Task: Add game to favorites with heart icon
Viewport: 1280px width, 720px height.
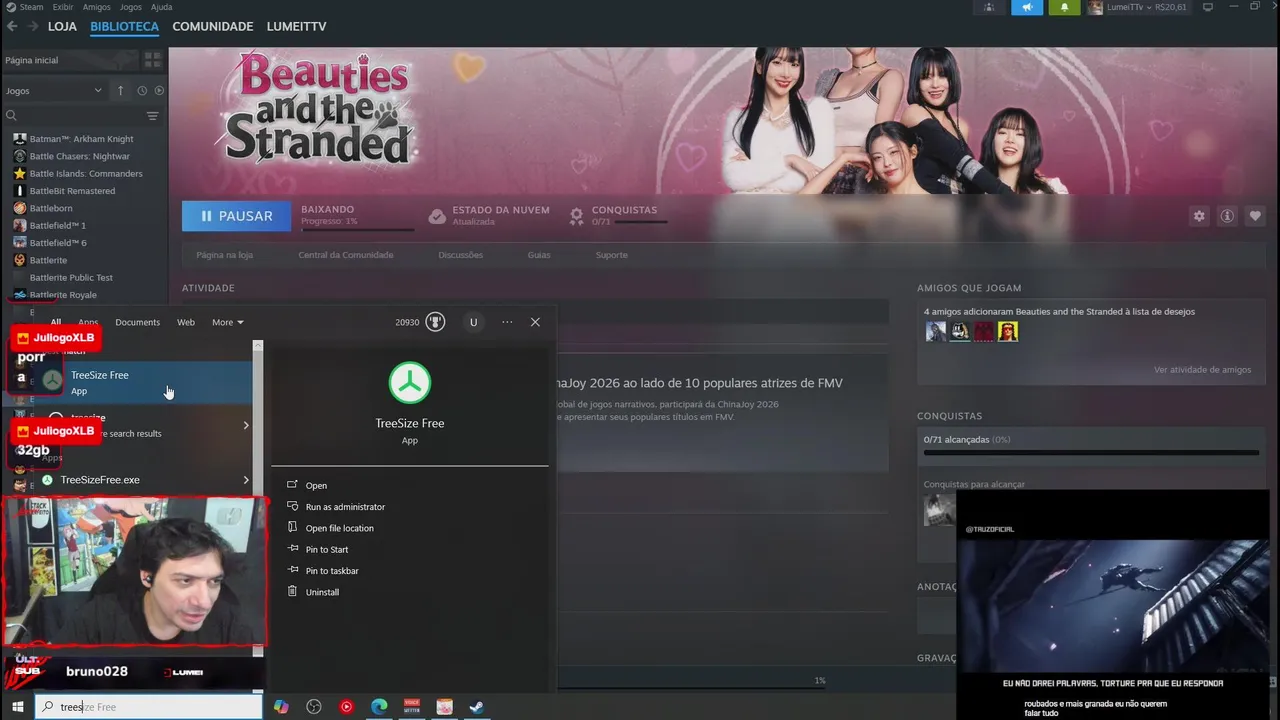Action: click(x=1255, y=216)
